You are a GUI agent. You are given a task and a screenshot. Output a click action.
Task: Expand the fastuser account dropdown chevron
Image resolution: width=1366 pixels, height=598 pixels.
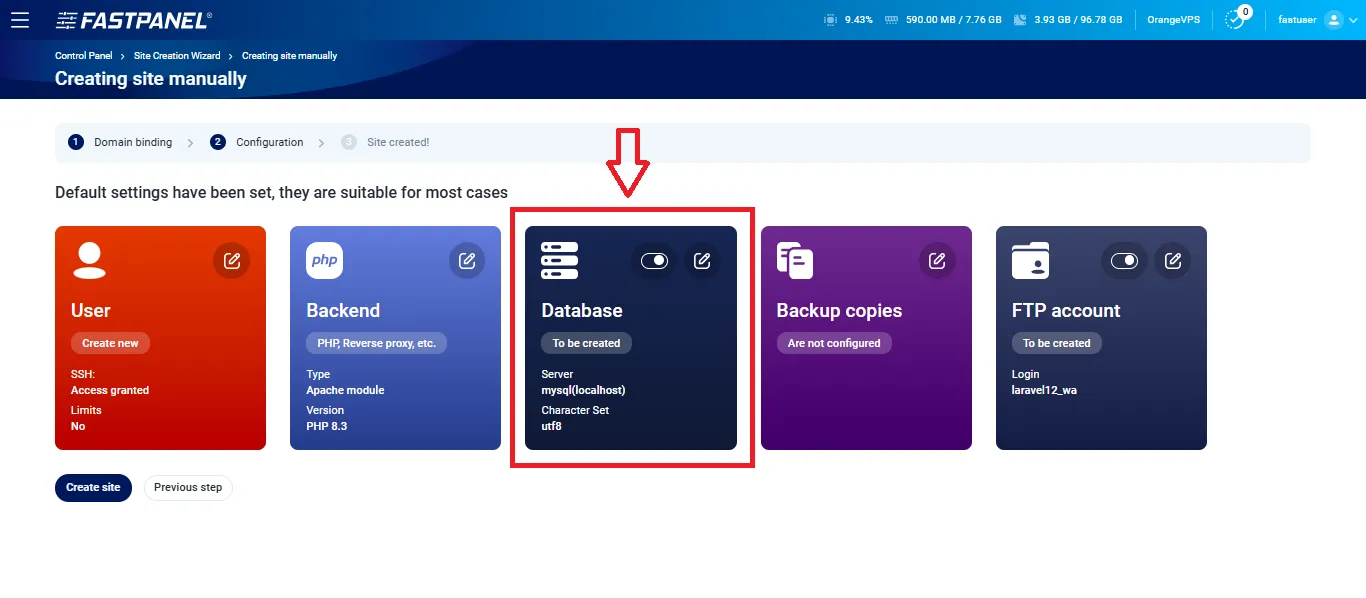pyautogui.click(x=1354, y=19)
